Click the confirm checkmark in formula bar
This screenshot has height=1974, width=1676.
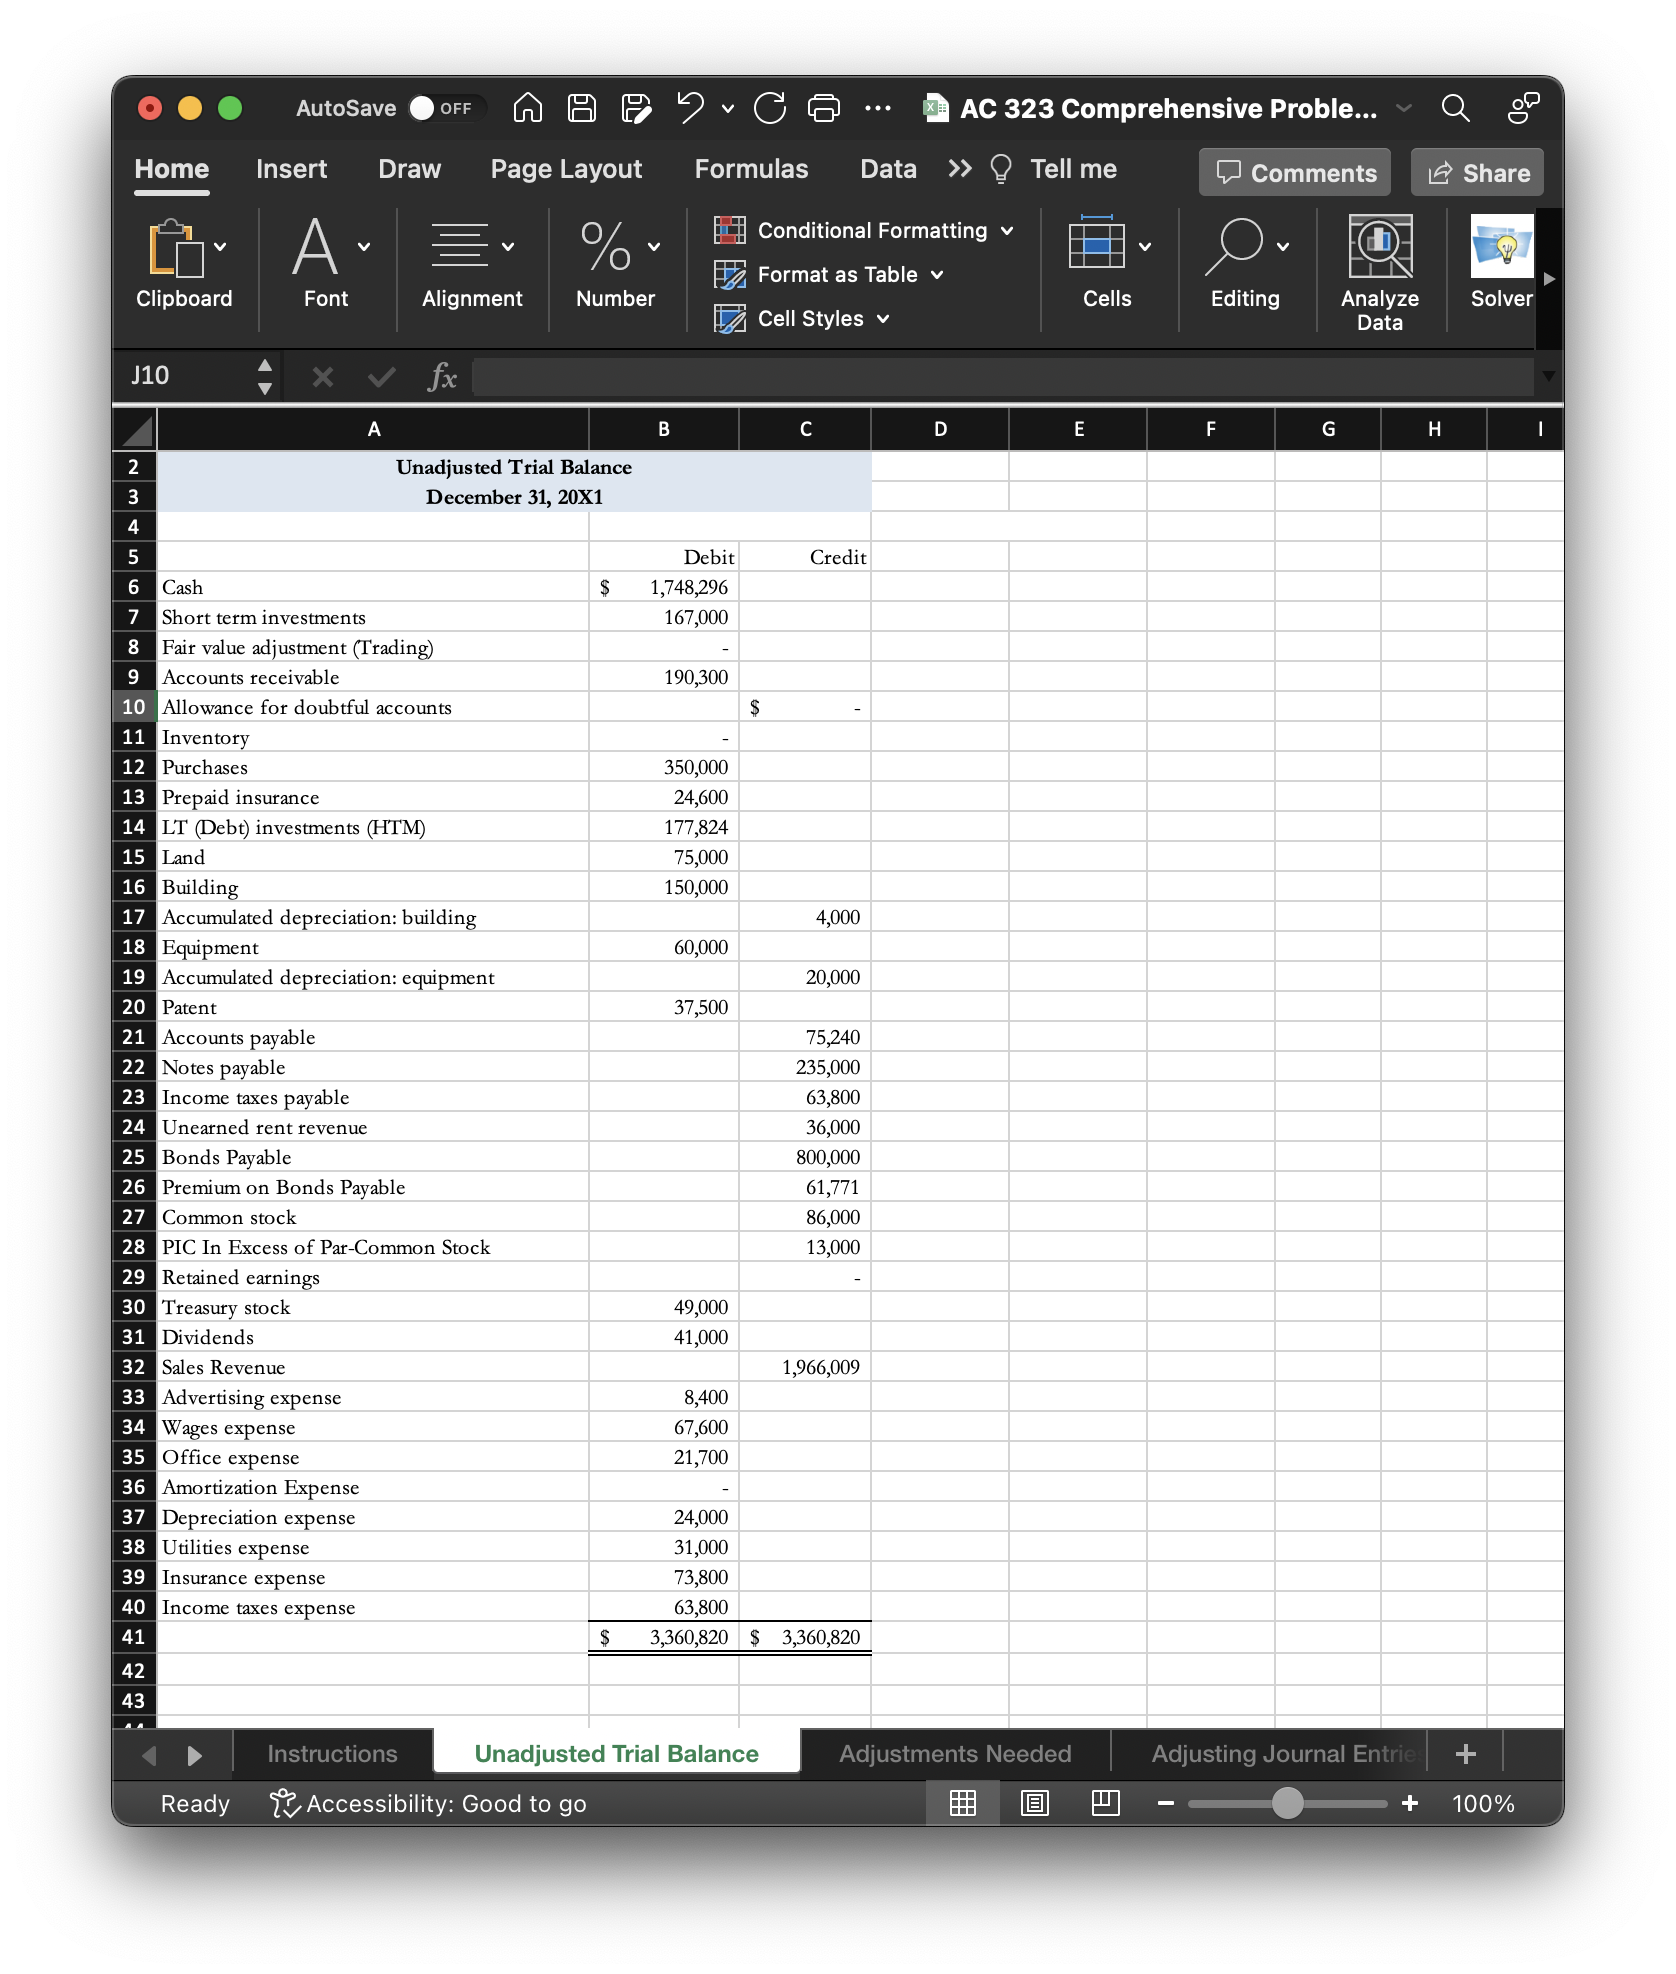382,377
